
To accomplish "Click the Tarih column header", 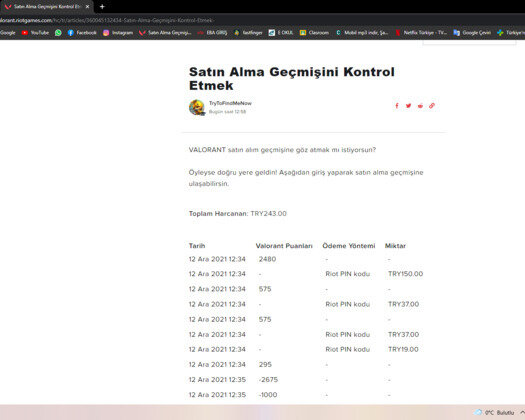I will (197, 246).
